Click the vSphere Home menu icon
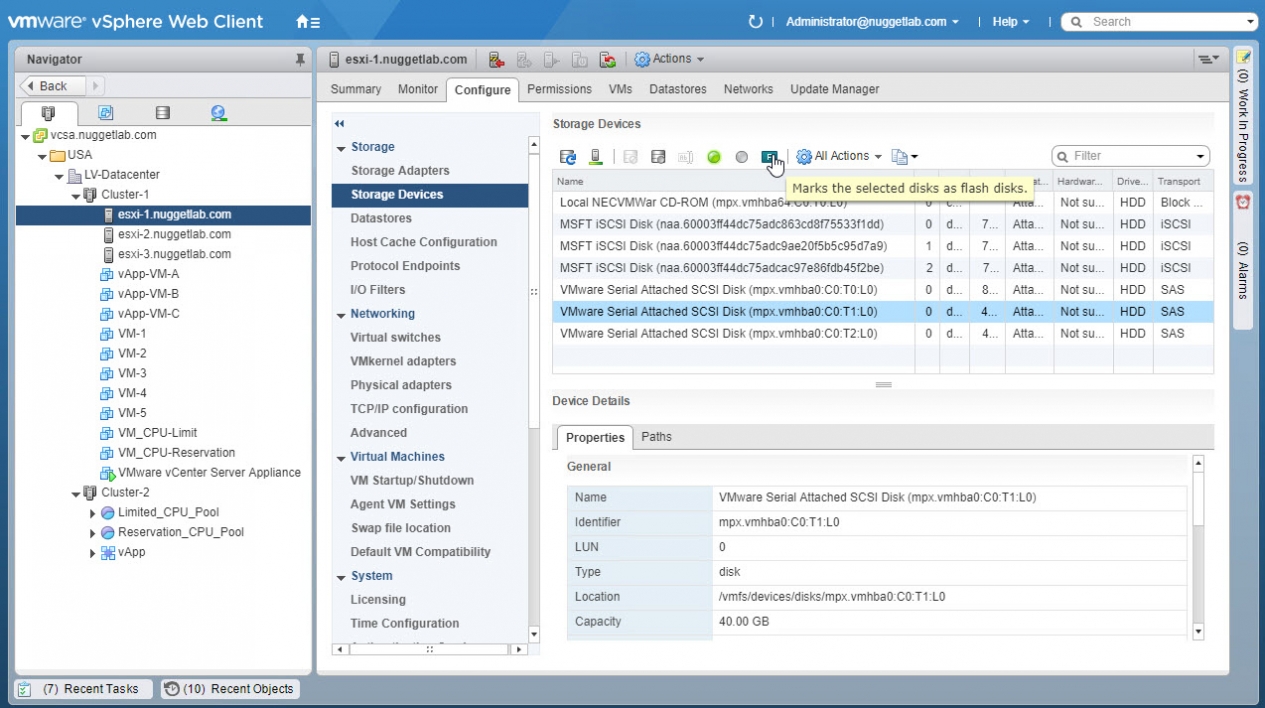 pyautogui.click(x=307, y=22)
